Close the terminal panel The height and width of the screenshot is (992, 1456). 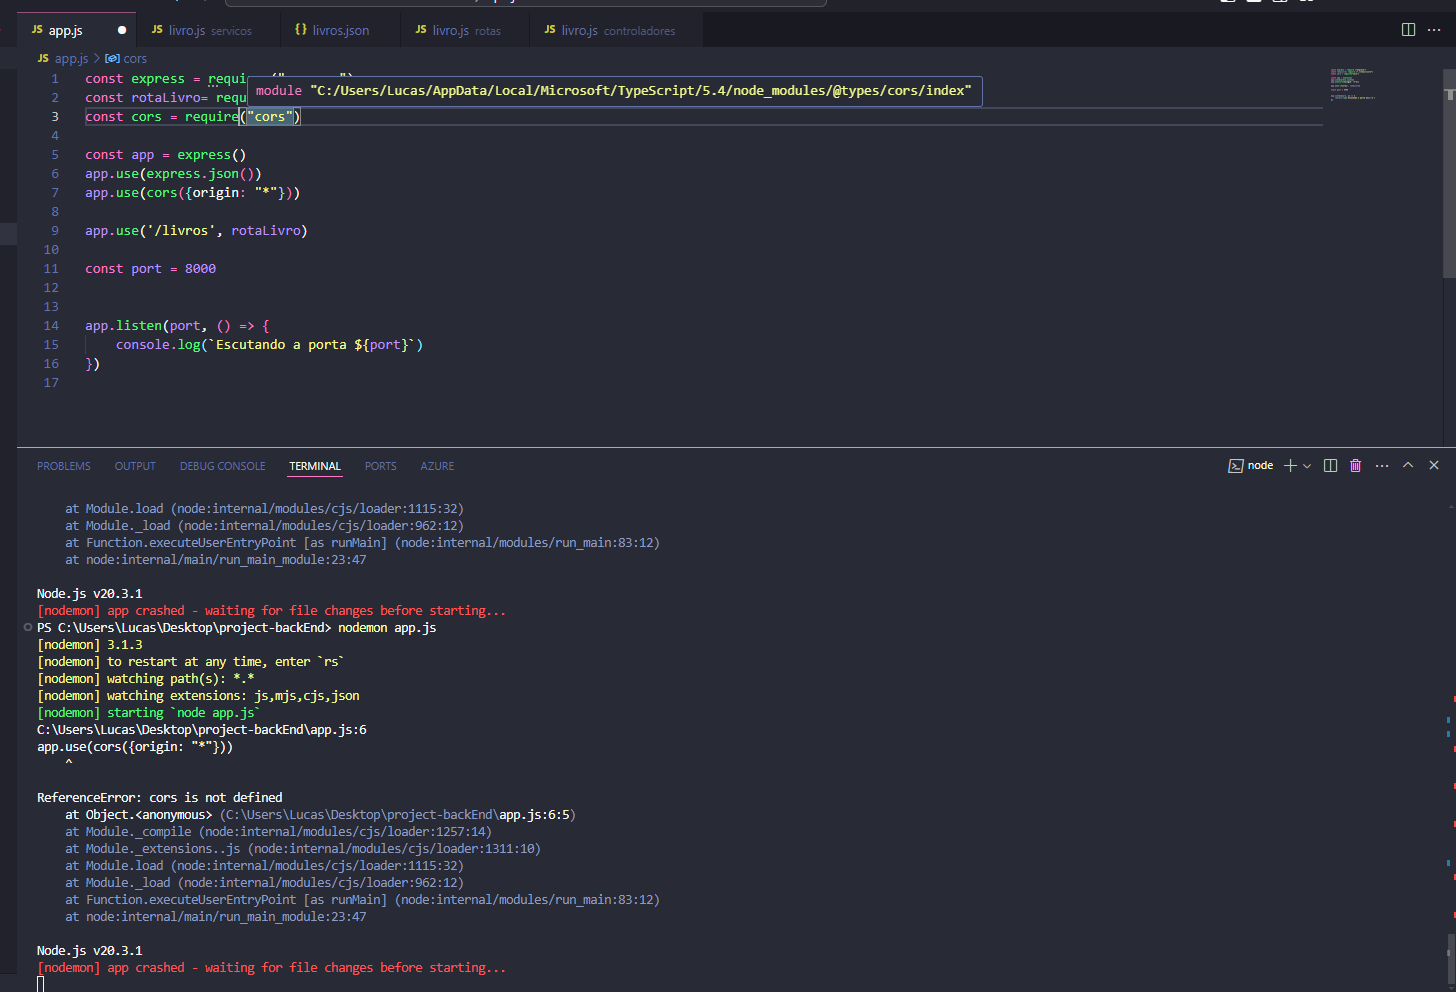tap(1434, 466)
